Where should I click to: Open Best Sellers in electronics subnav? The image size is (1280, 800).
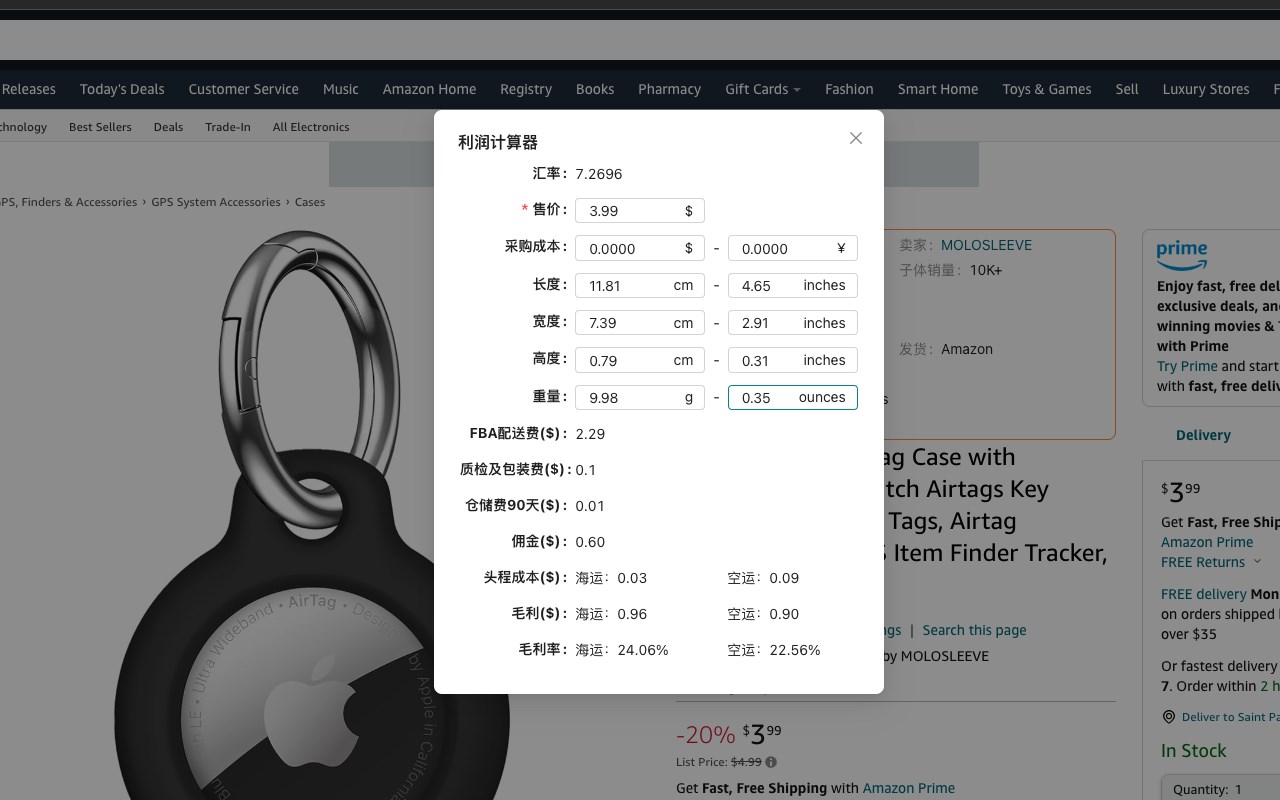100,127
